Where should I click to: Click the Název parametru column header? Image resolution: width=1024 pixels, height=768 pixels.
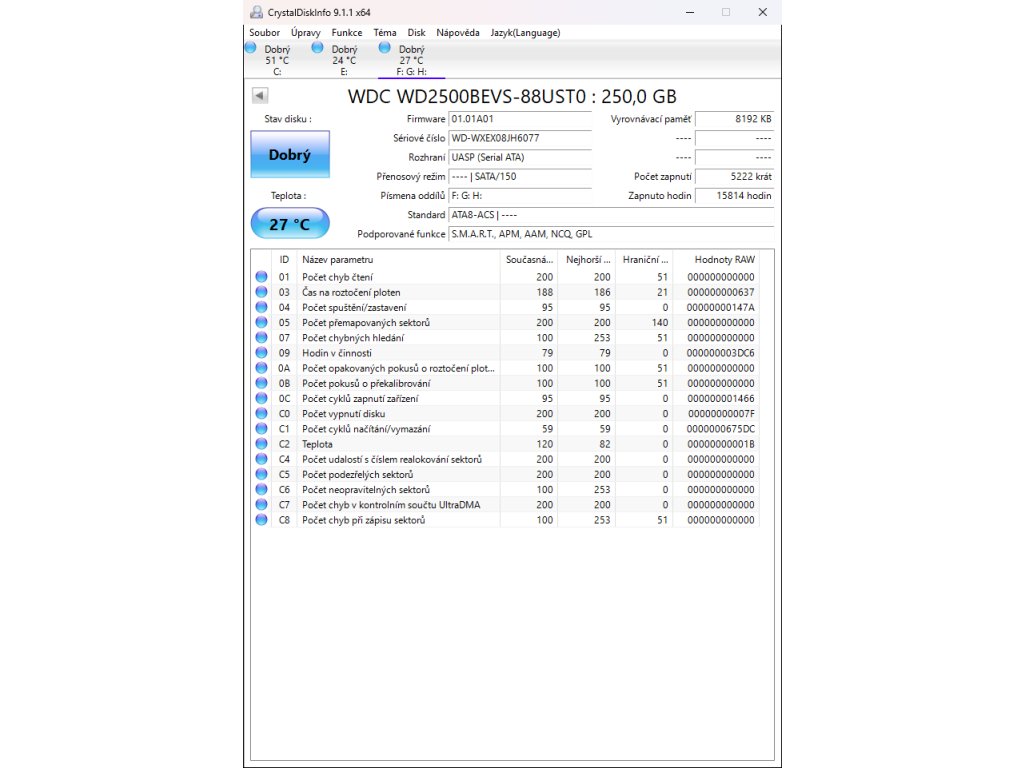[400, 259]
